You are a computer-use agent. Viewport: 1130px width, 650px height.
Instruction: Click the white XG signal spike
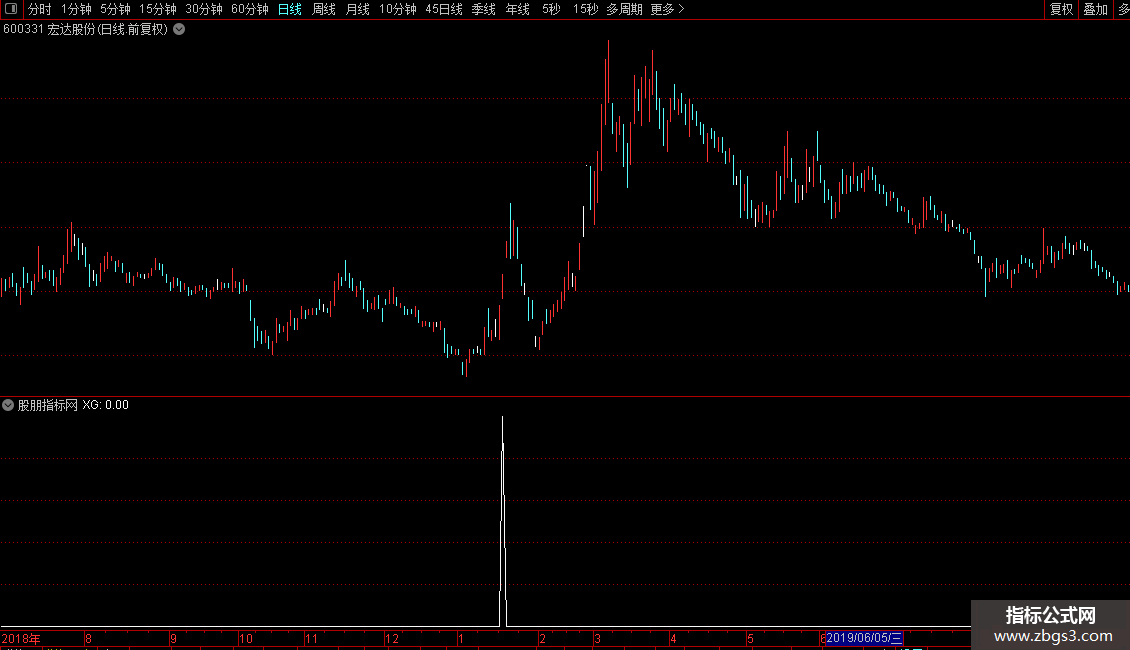pyautogui.click(x=503, y=519)
